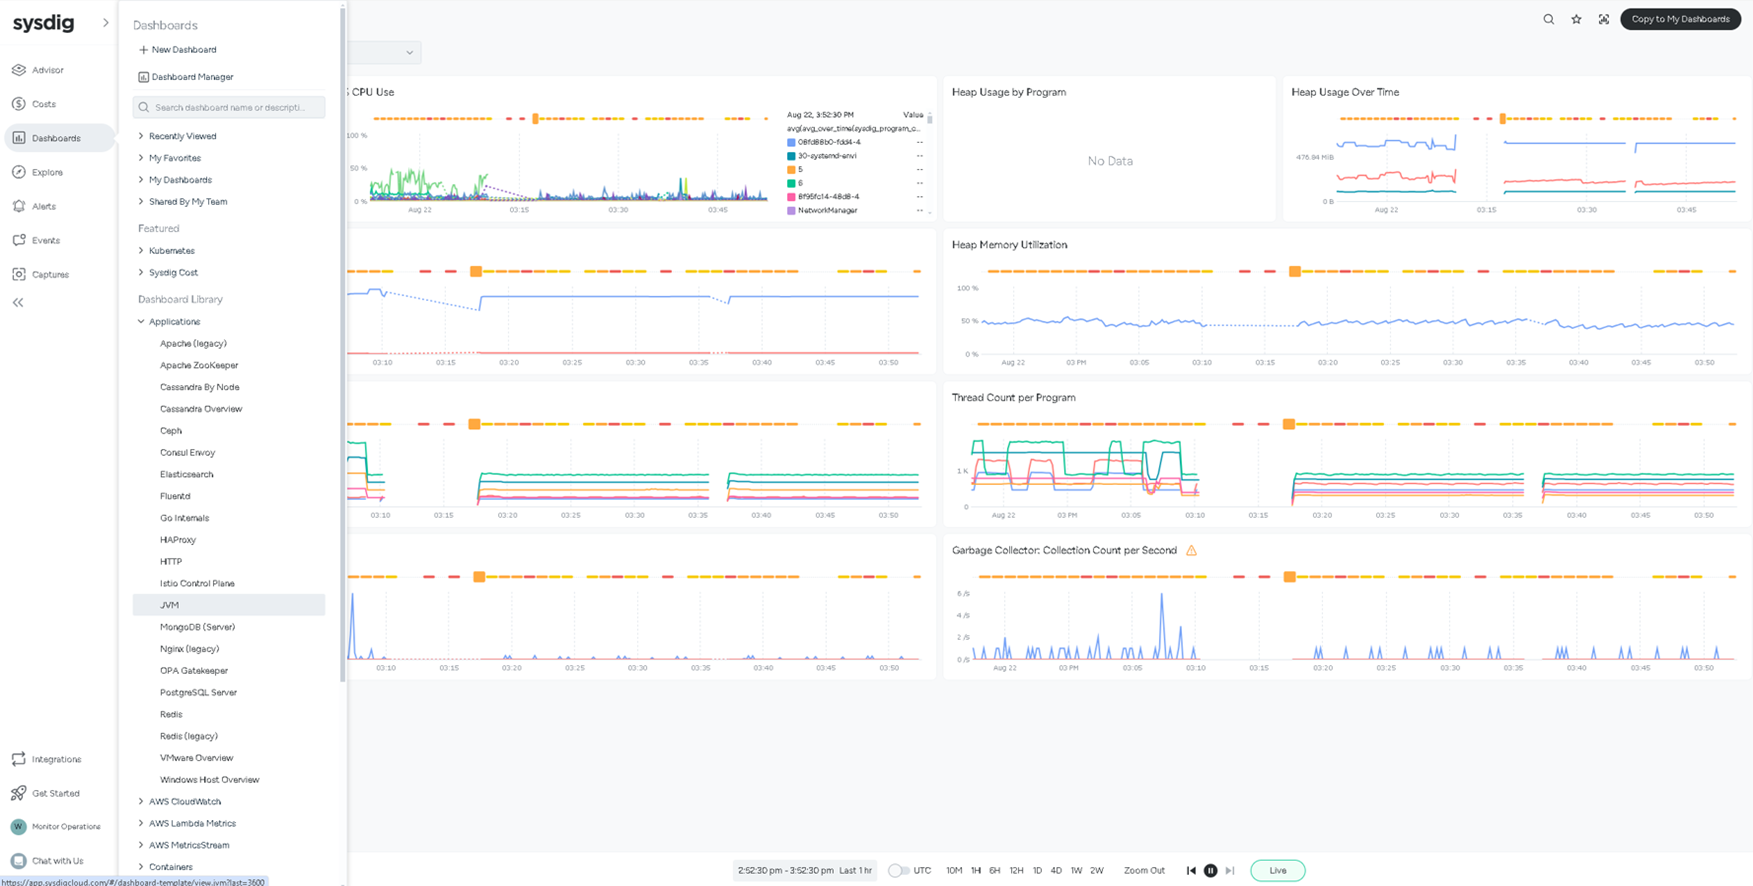Open the Advisor section in the sidebar

[x=47, y=70]
